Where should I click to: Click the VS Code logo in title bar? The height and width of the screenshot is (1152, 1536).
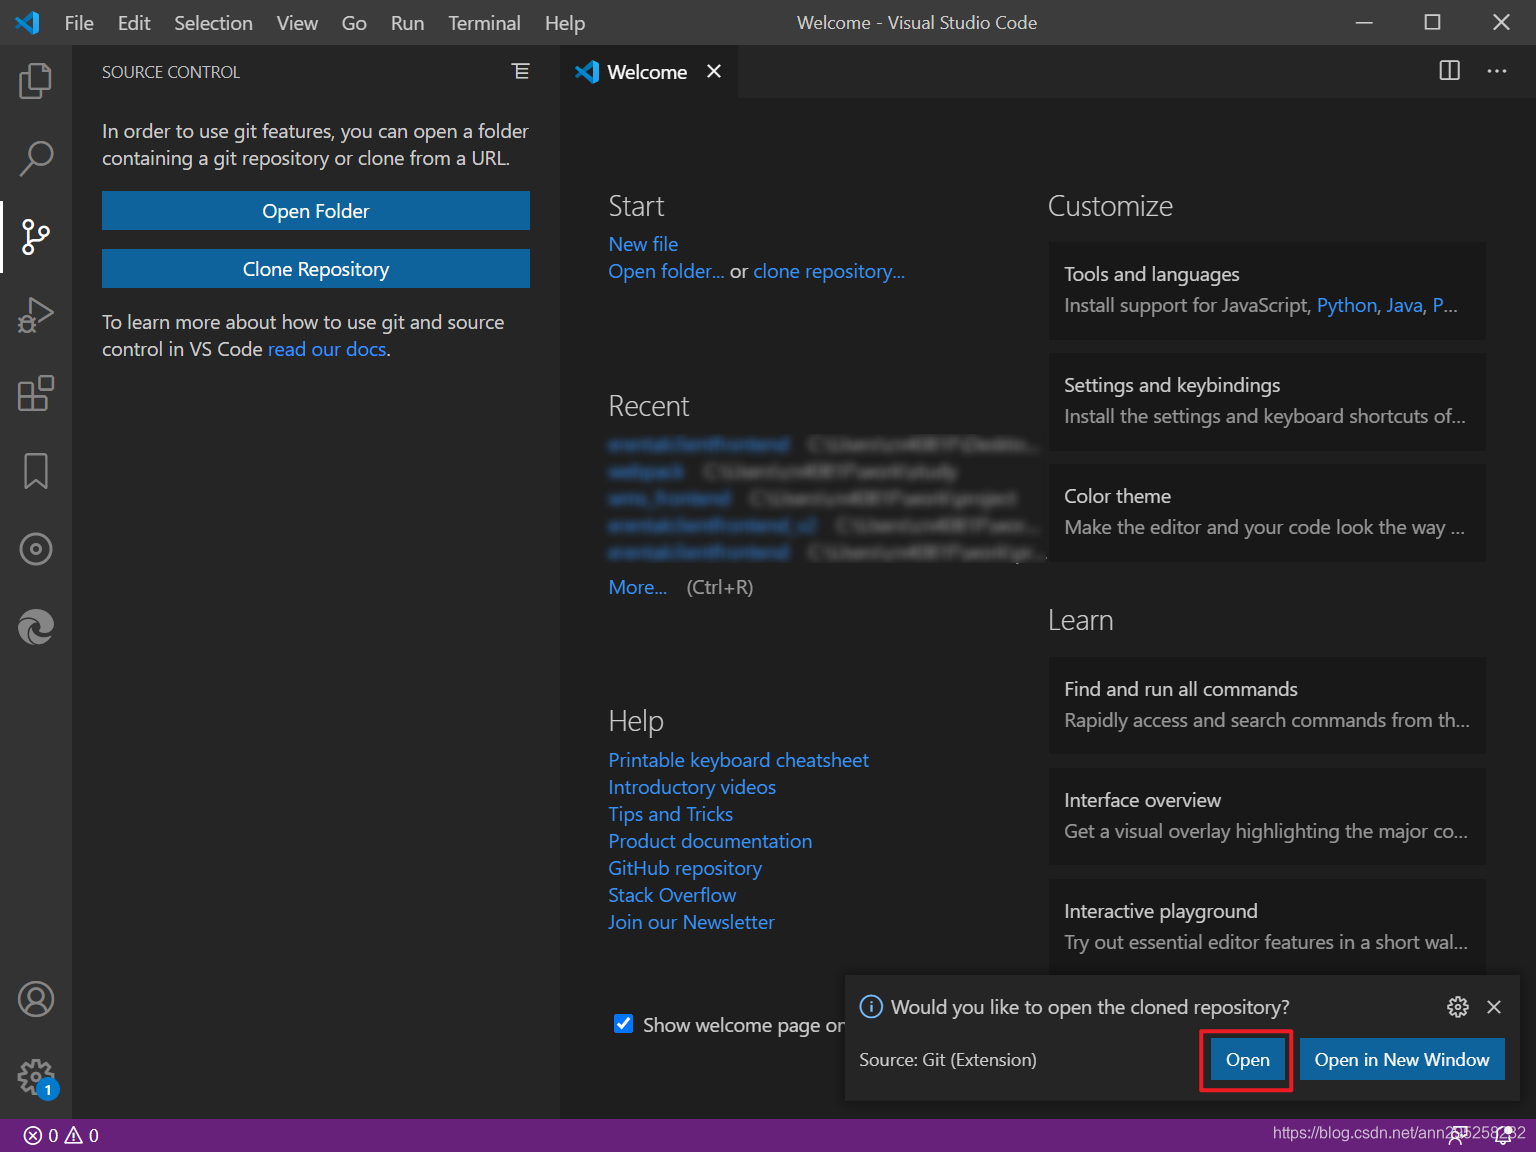point(28,22)
